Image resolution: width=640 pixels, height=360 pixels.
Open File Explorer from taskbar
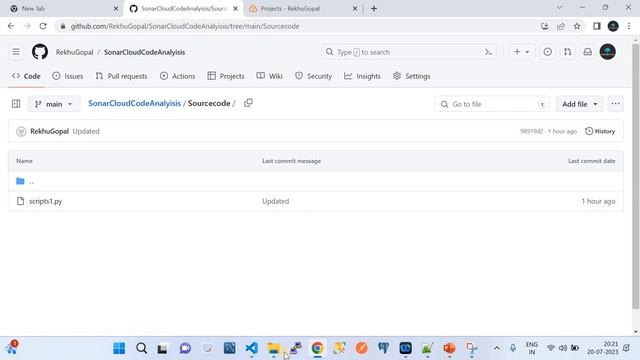click(x=273, y=348)
